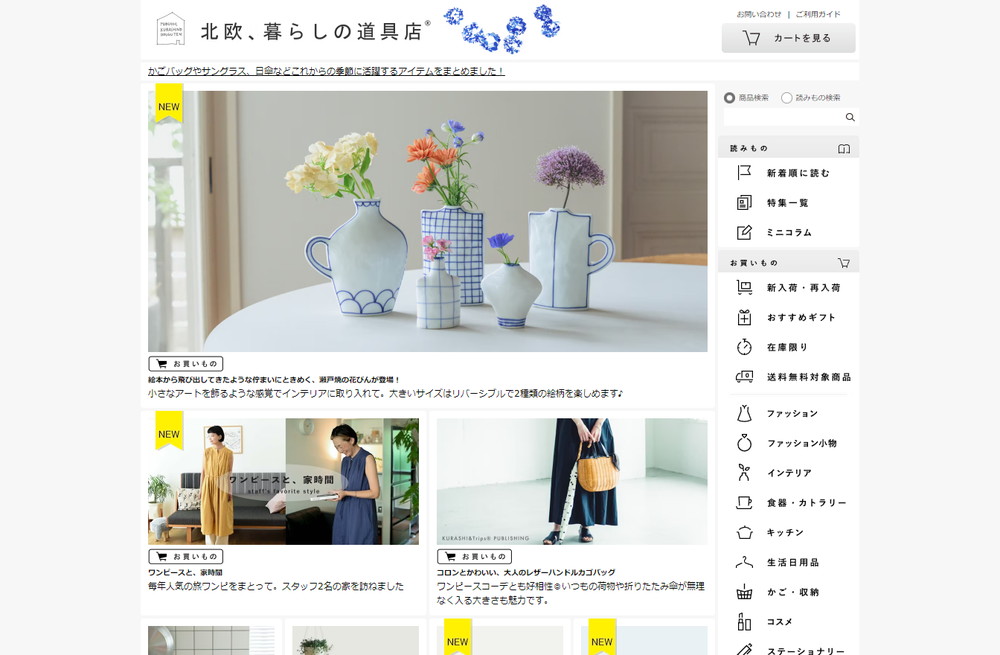Open ワンピースと、家時間 title link

[x=186, y=573]
